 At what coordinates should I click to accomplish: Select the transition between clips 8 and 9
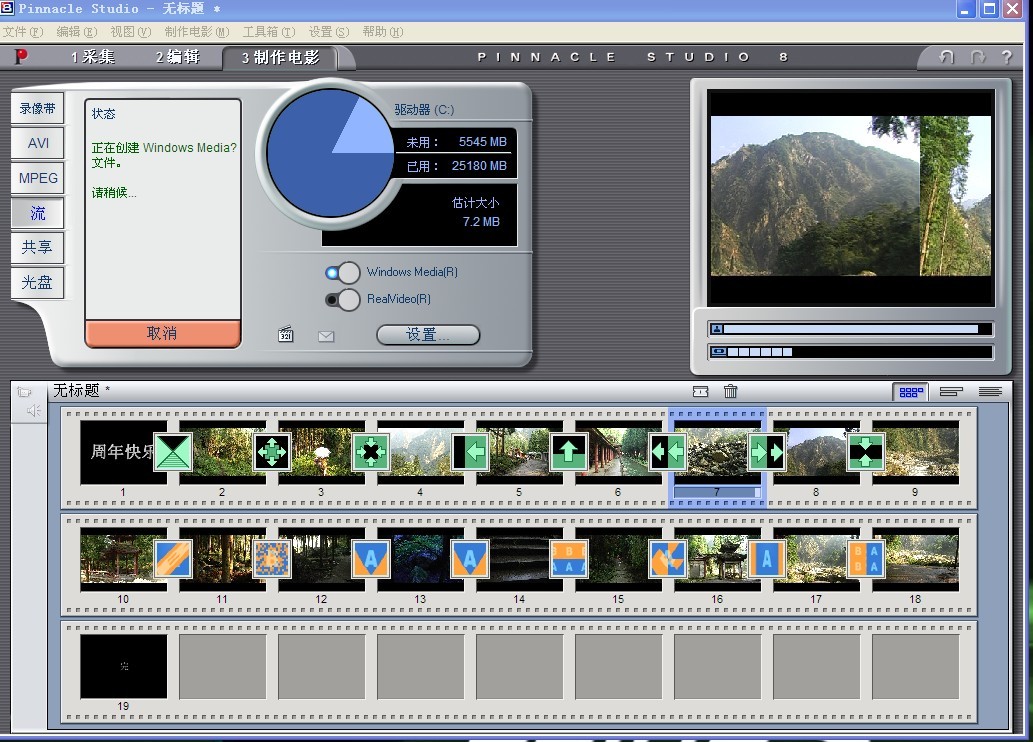pyautogui.click(x=866, y=452)
